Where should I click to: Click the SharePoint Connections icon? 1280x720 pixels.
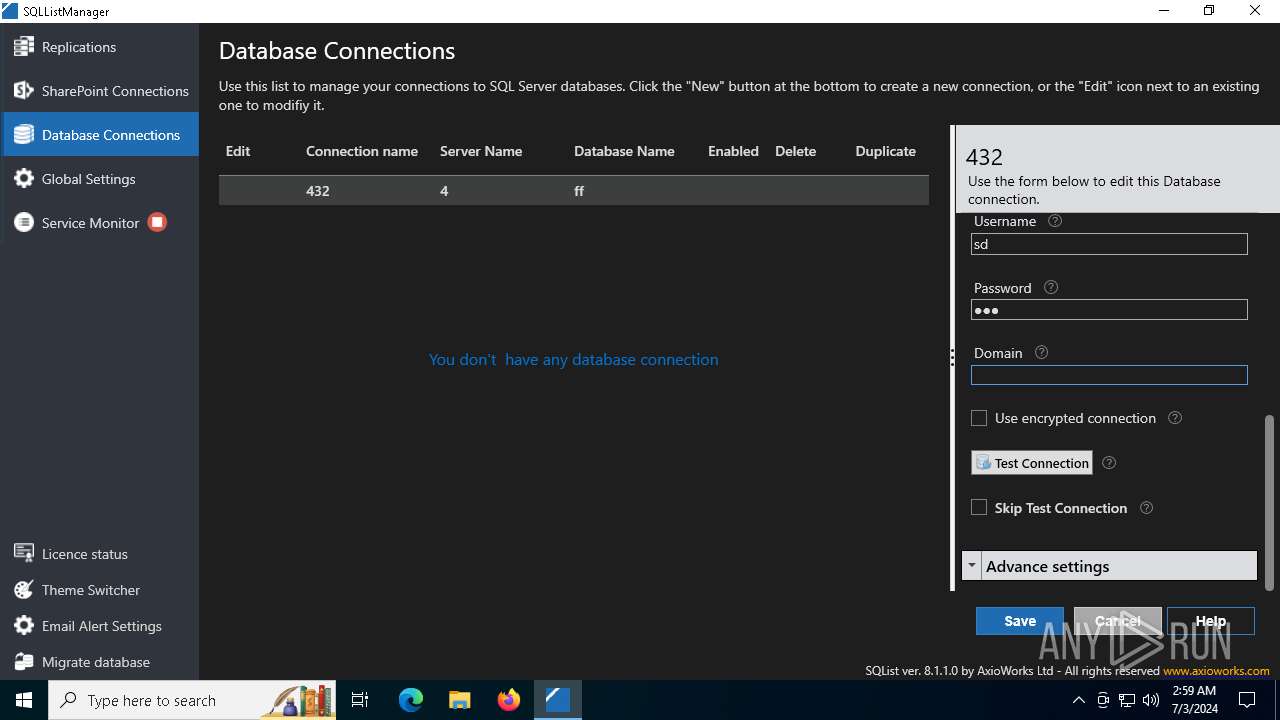coord(24,91)
